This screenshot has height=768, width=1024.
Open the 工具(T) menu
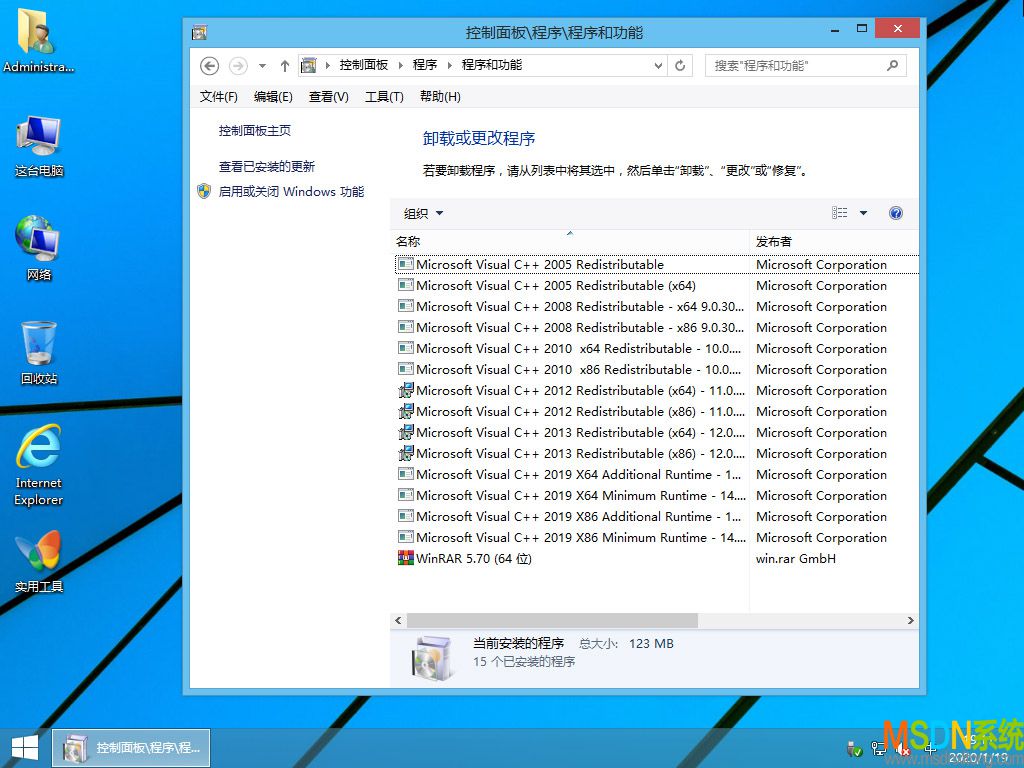pyautogui.click(x=384, y=97)
